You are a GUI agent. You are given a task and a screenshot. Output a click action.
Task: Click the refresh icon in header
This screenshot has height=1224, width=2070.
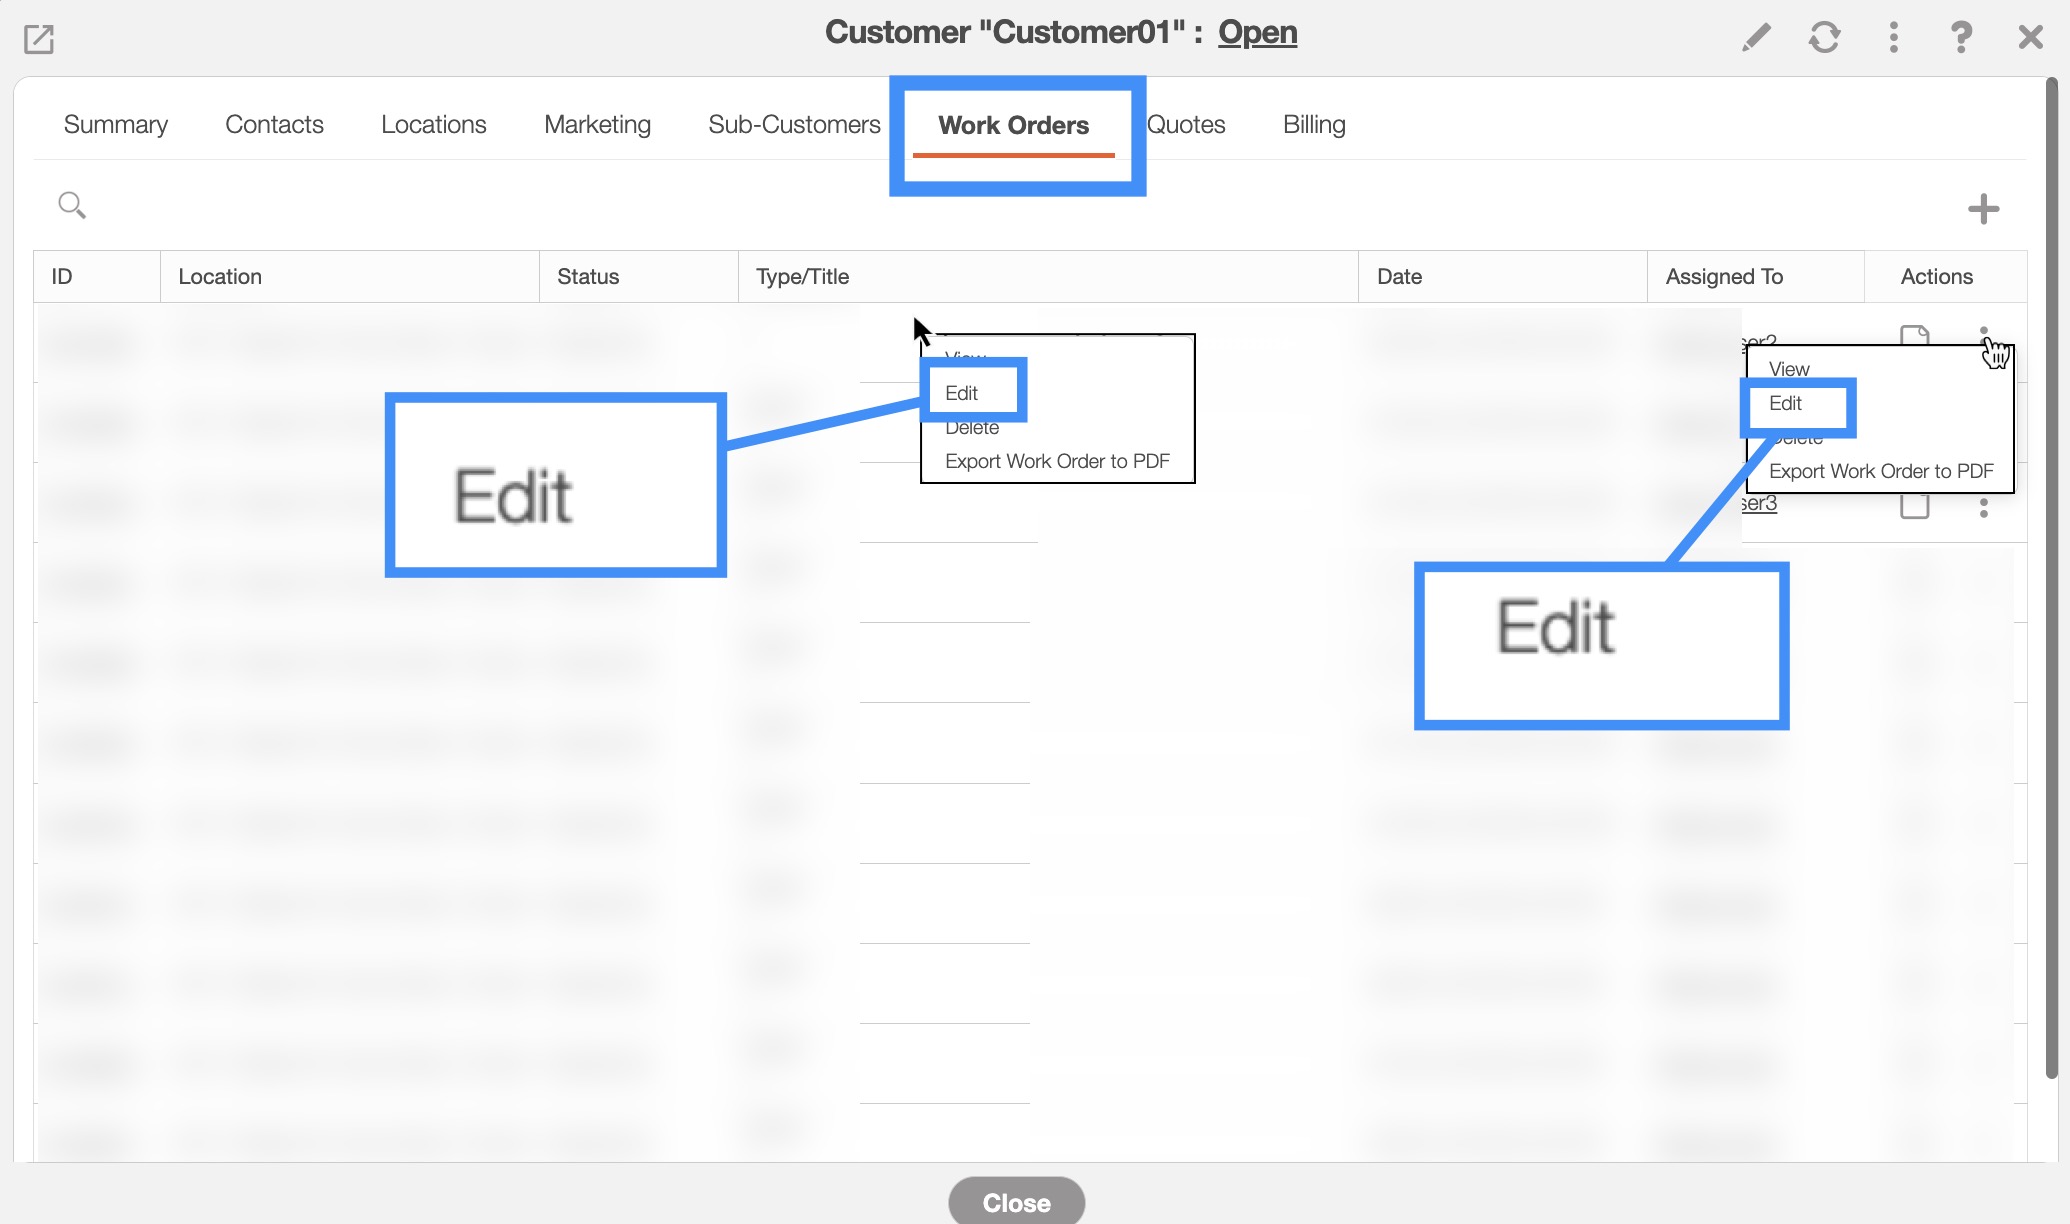coord(1824,38)
